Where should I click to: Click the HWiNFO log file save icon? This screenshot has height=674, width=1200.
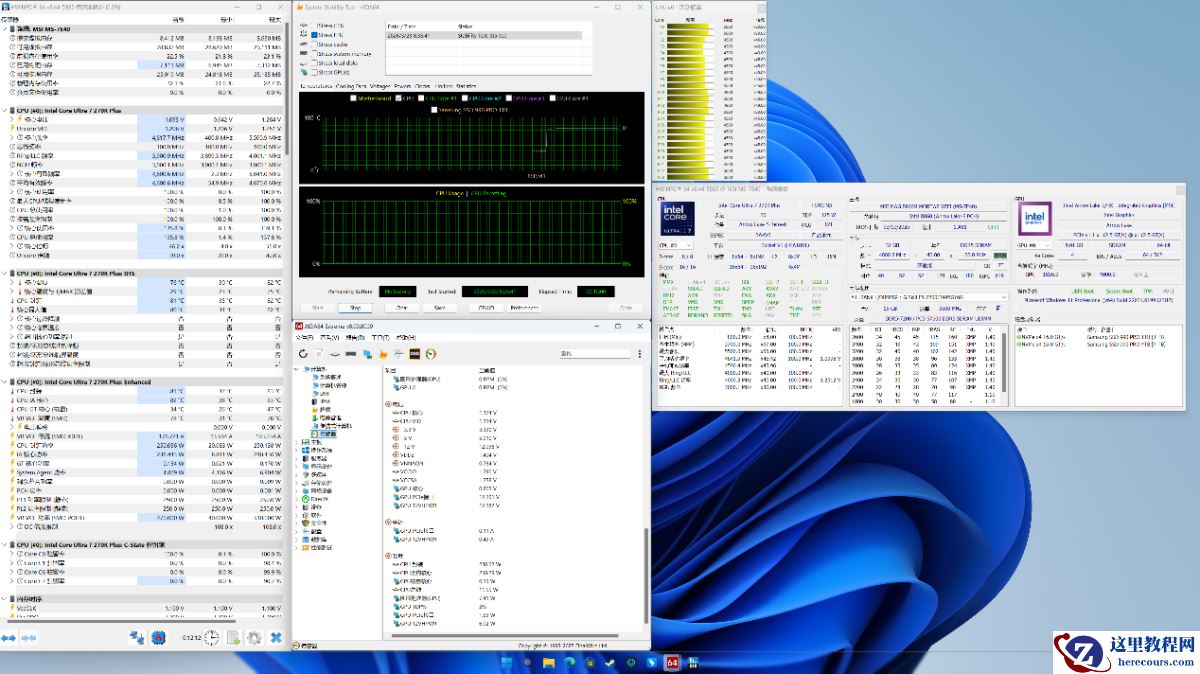(x=233, y=638)
